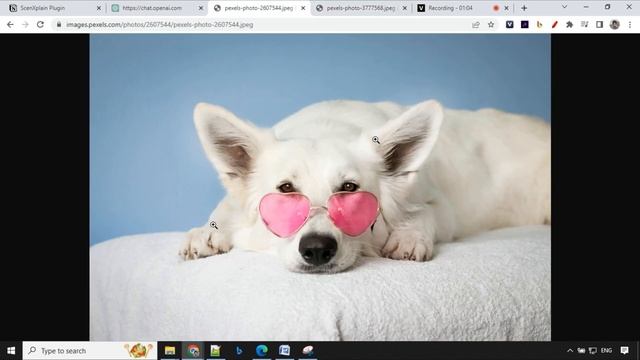
Task: Go back to the previous page
Action: pyautogui.click(x=10, y=25)
